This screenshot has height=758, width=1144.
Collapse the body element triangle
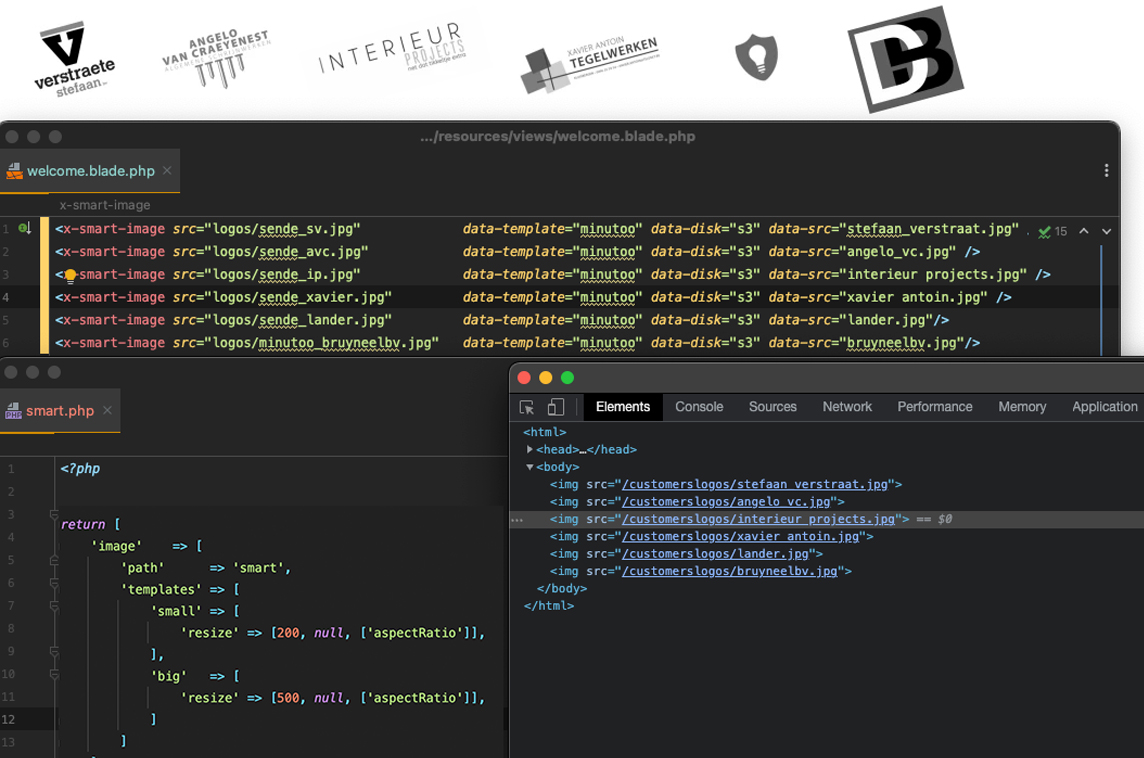coord(530,467)
